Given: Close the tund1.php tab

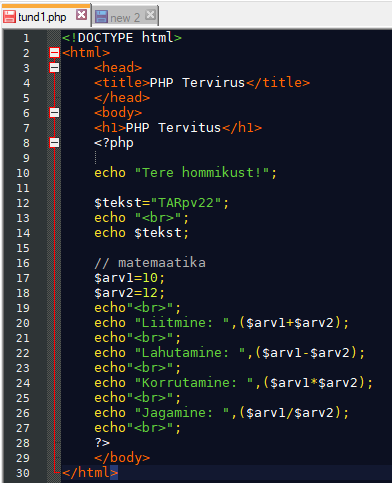Looking at the screenshot, I should click(81, 15).
